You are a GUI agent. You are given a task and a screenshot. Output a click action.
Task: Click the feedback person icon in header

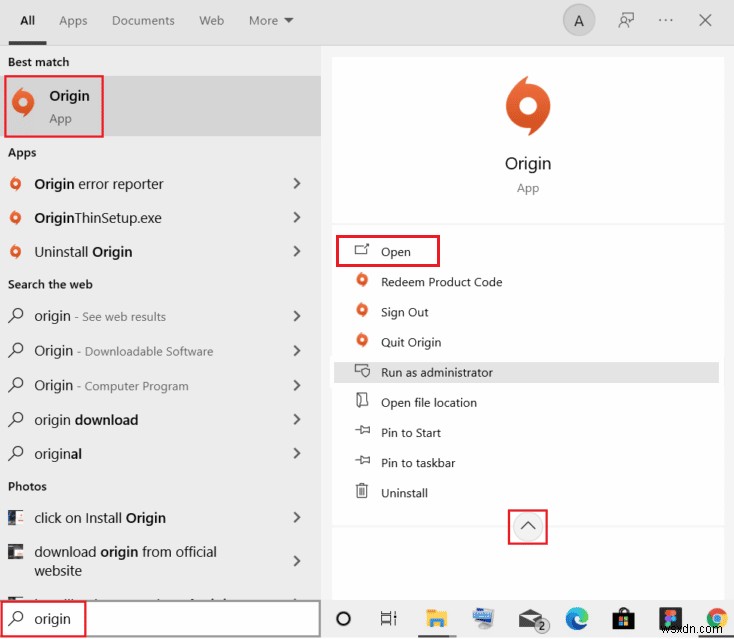[x=626, y=21]
